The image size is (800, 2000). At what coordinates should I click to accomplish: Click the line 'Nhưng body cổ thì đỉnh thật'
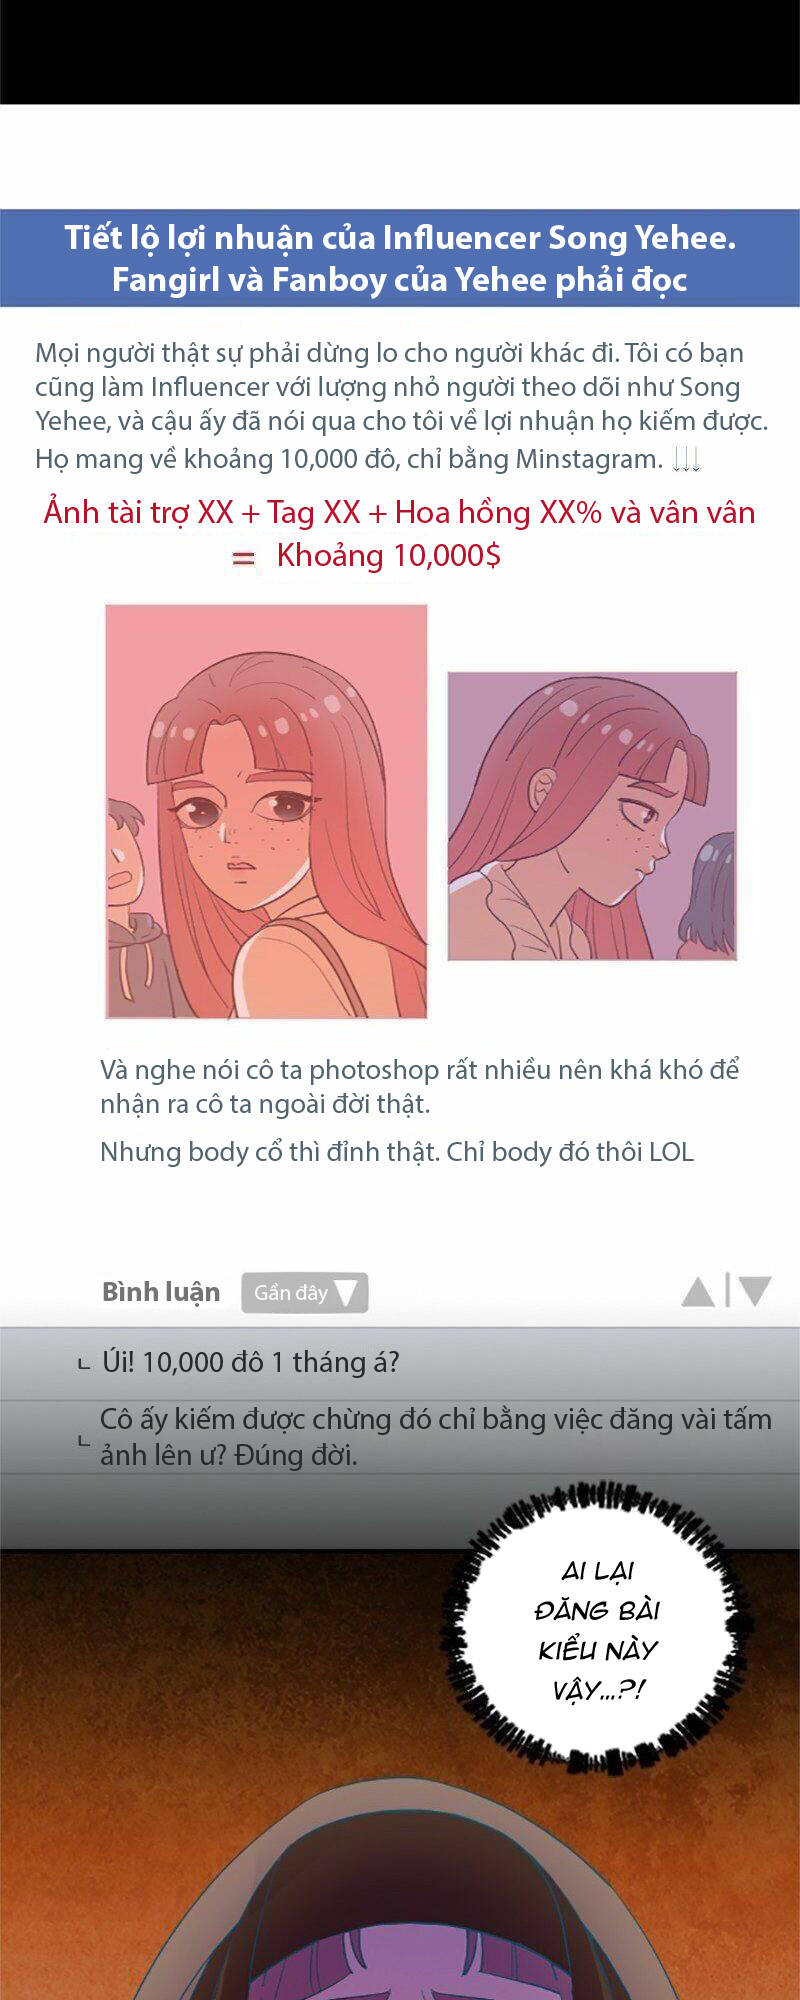(397, 1152)
